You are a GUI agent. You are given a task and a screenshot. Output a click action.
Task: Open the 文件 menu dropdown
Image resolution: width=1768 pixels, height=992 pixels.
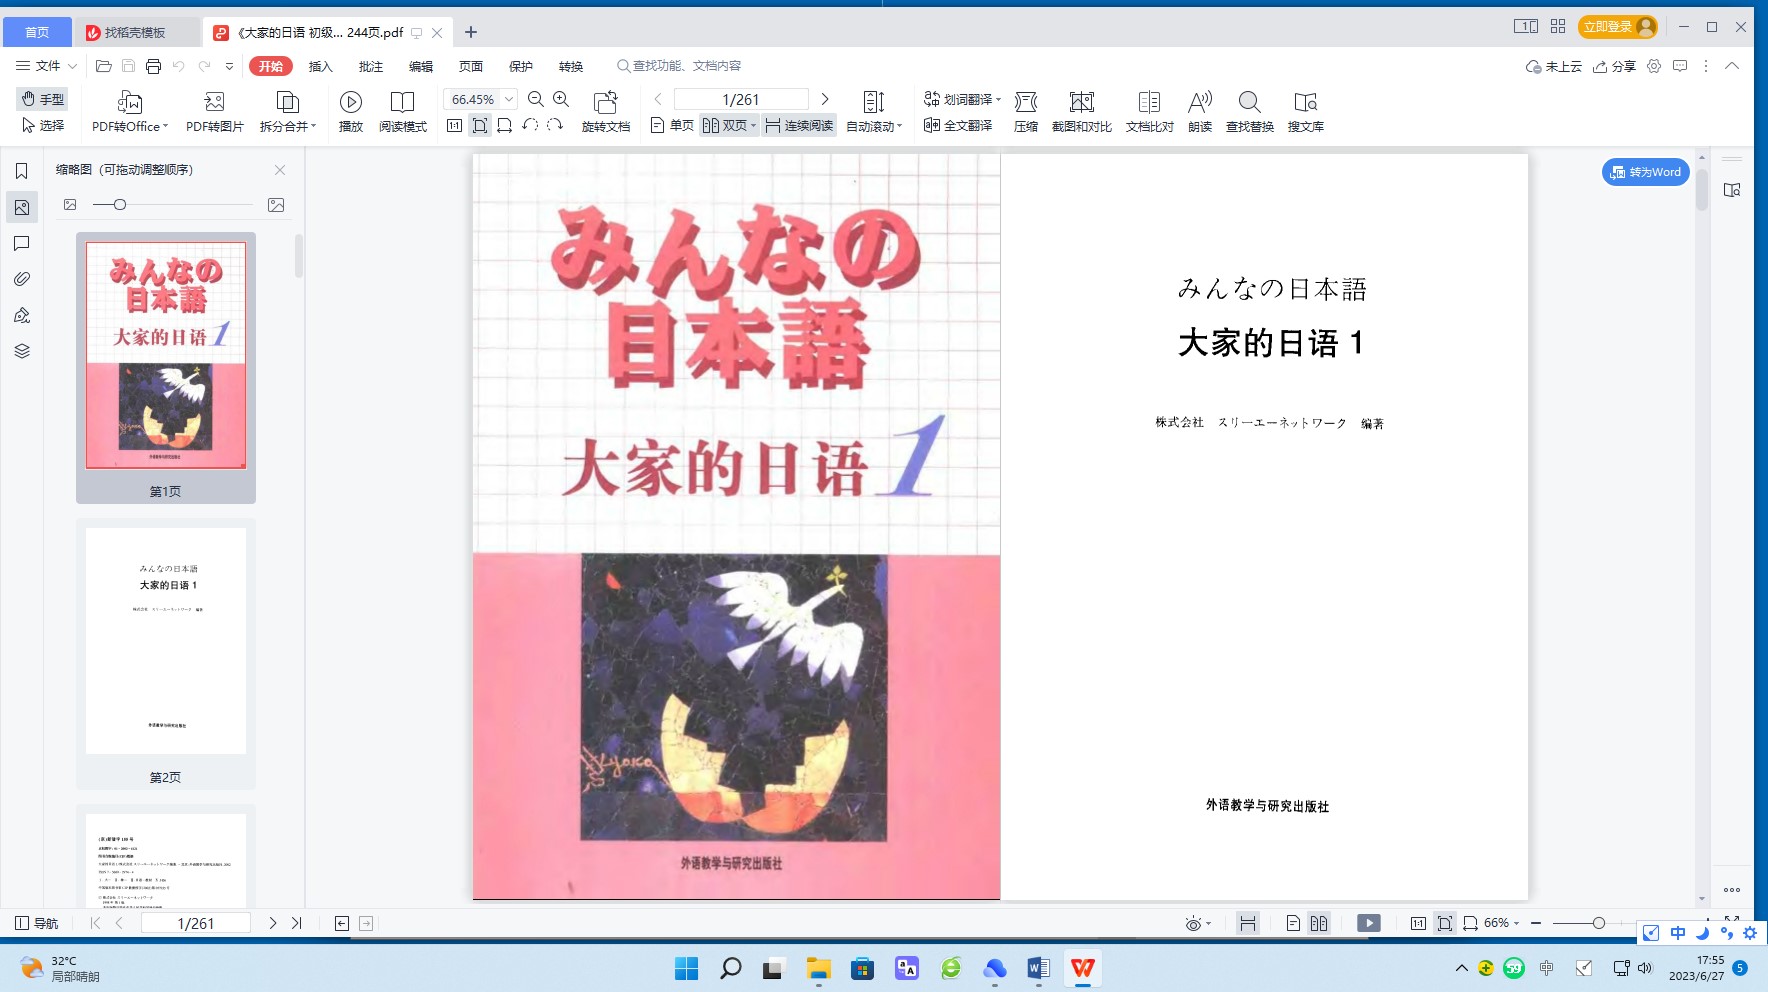[x=47, y=66]
